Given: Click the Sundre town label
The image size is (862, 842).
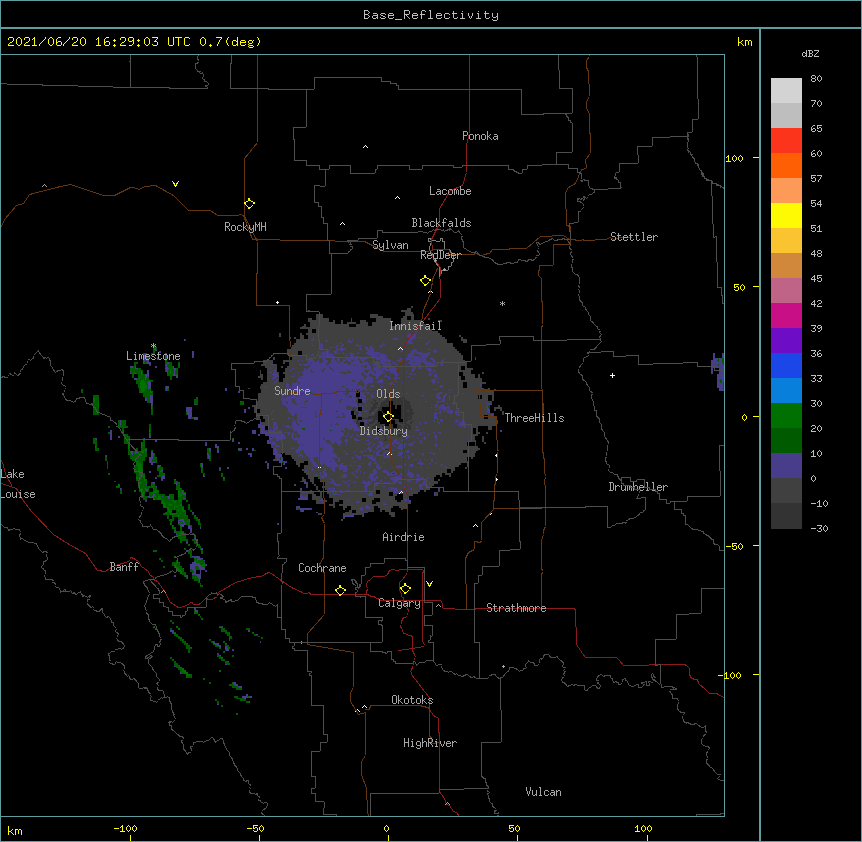Looking at the screenshot, I should pos(292,391).
